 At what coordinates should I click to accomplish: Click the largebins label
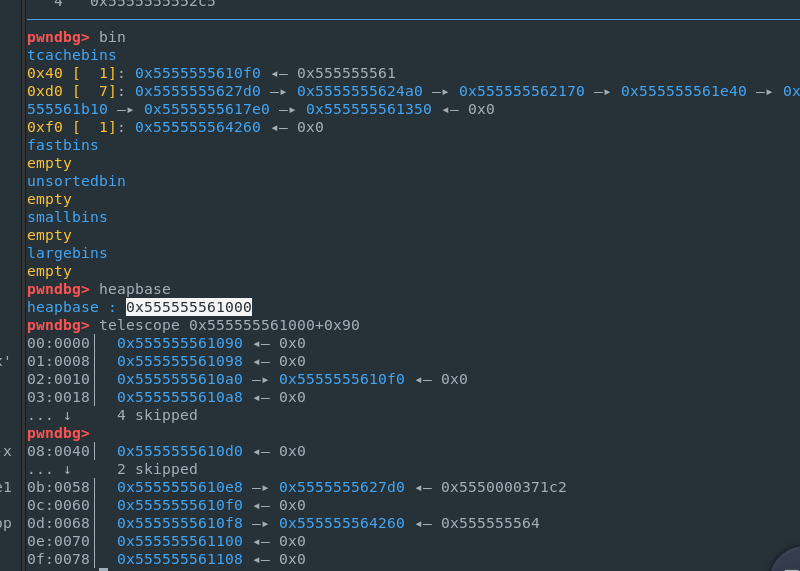67,253
